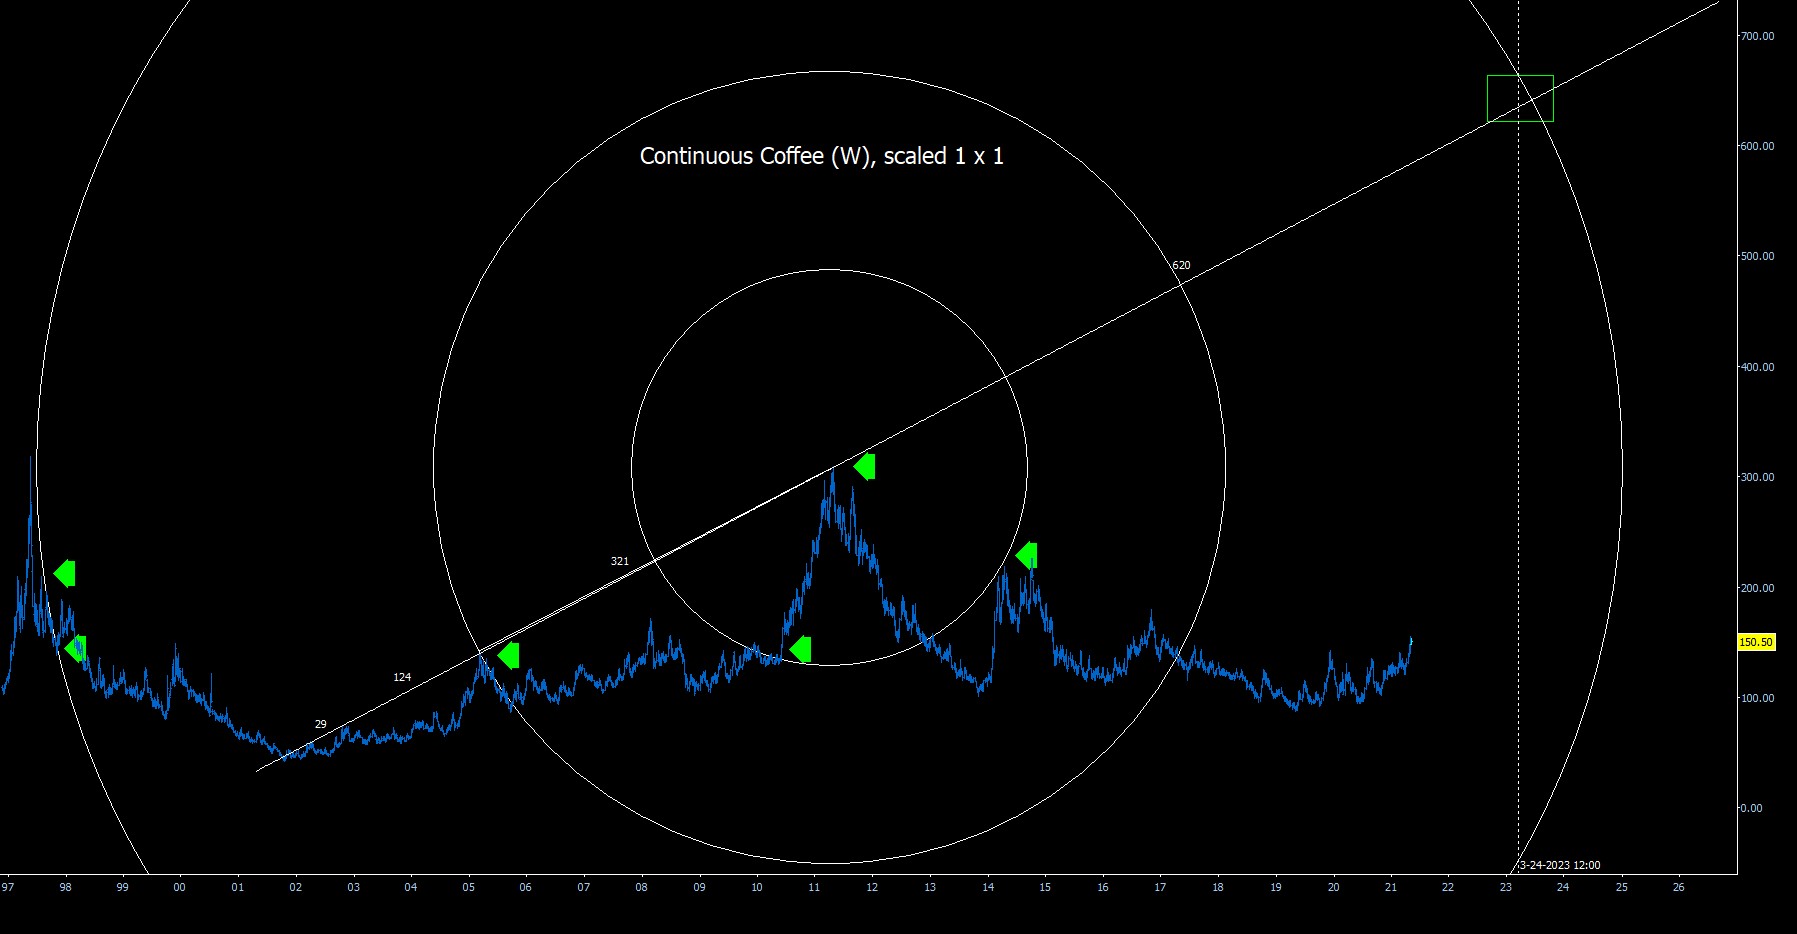This screenshot has height=934, width=1797.
Task: Click the '124' trendline label
Action: click(402, 677)
